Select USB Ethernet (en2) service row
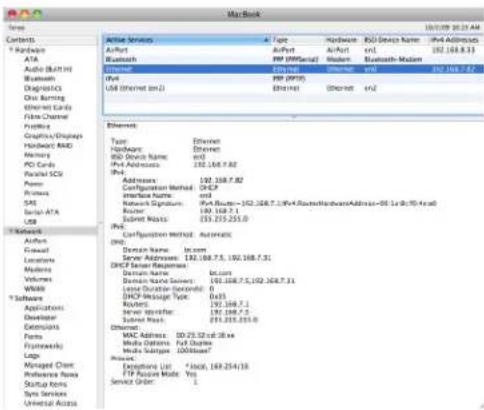 [x=294, y=88]
